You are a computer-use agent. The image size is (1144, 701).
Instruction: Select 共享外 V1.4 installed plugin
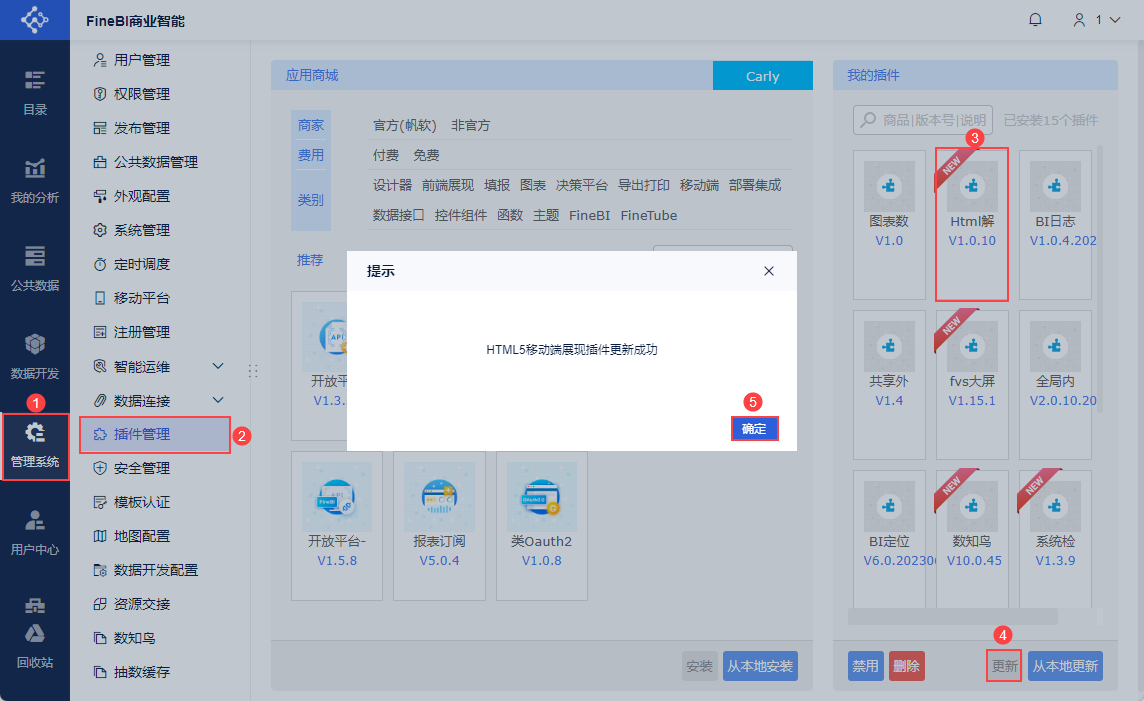(889, 385)
